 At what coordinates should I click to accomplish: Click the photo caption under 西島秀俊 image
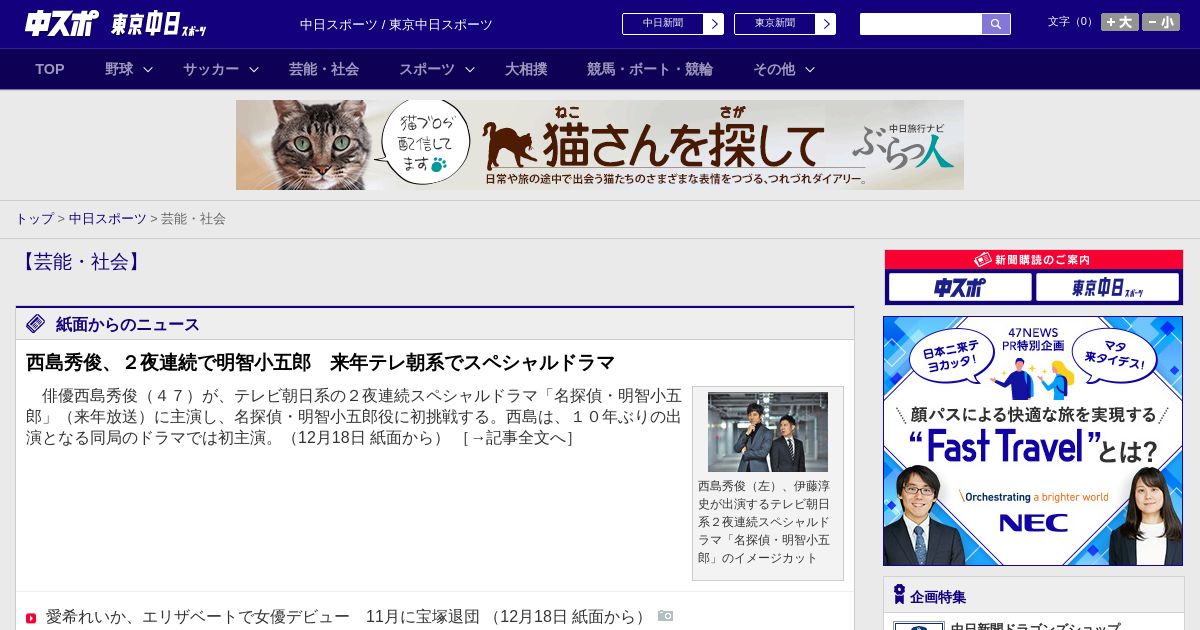coord(766,522)
